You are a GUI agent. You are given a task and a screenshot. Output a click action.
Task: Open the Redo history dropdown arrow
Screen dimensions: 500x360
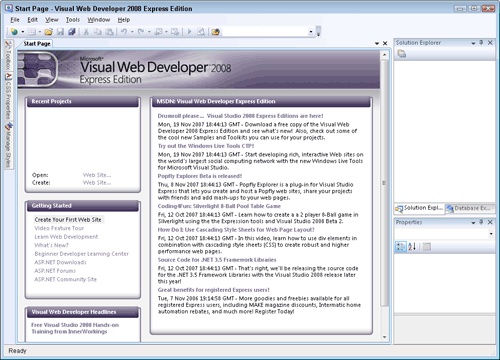click(149, 32)
